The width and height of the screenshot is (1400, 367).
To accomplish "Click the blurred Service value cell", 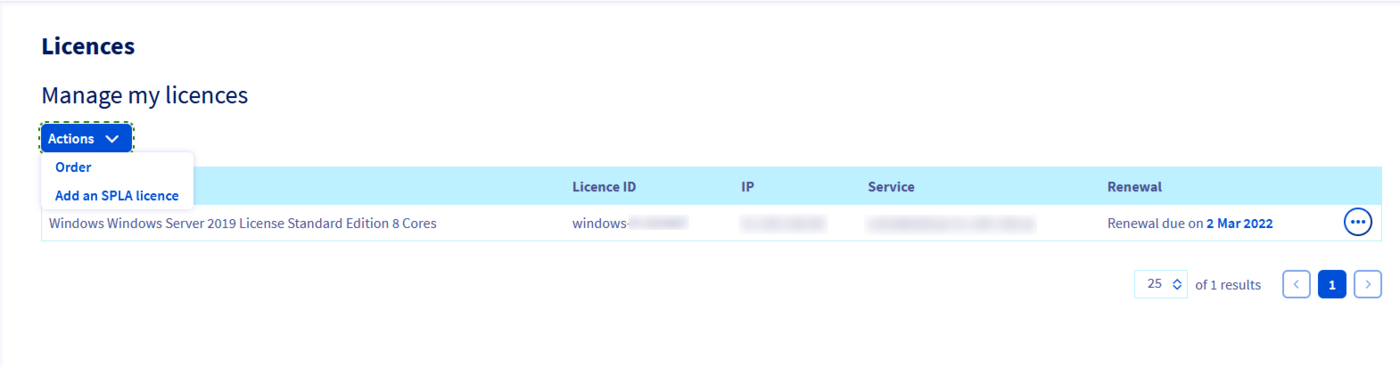I will click(x=951, y=223).
